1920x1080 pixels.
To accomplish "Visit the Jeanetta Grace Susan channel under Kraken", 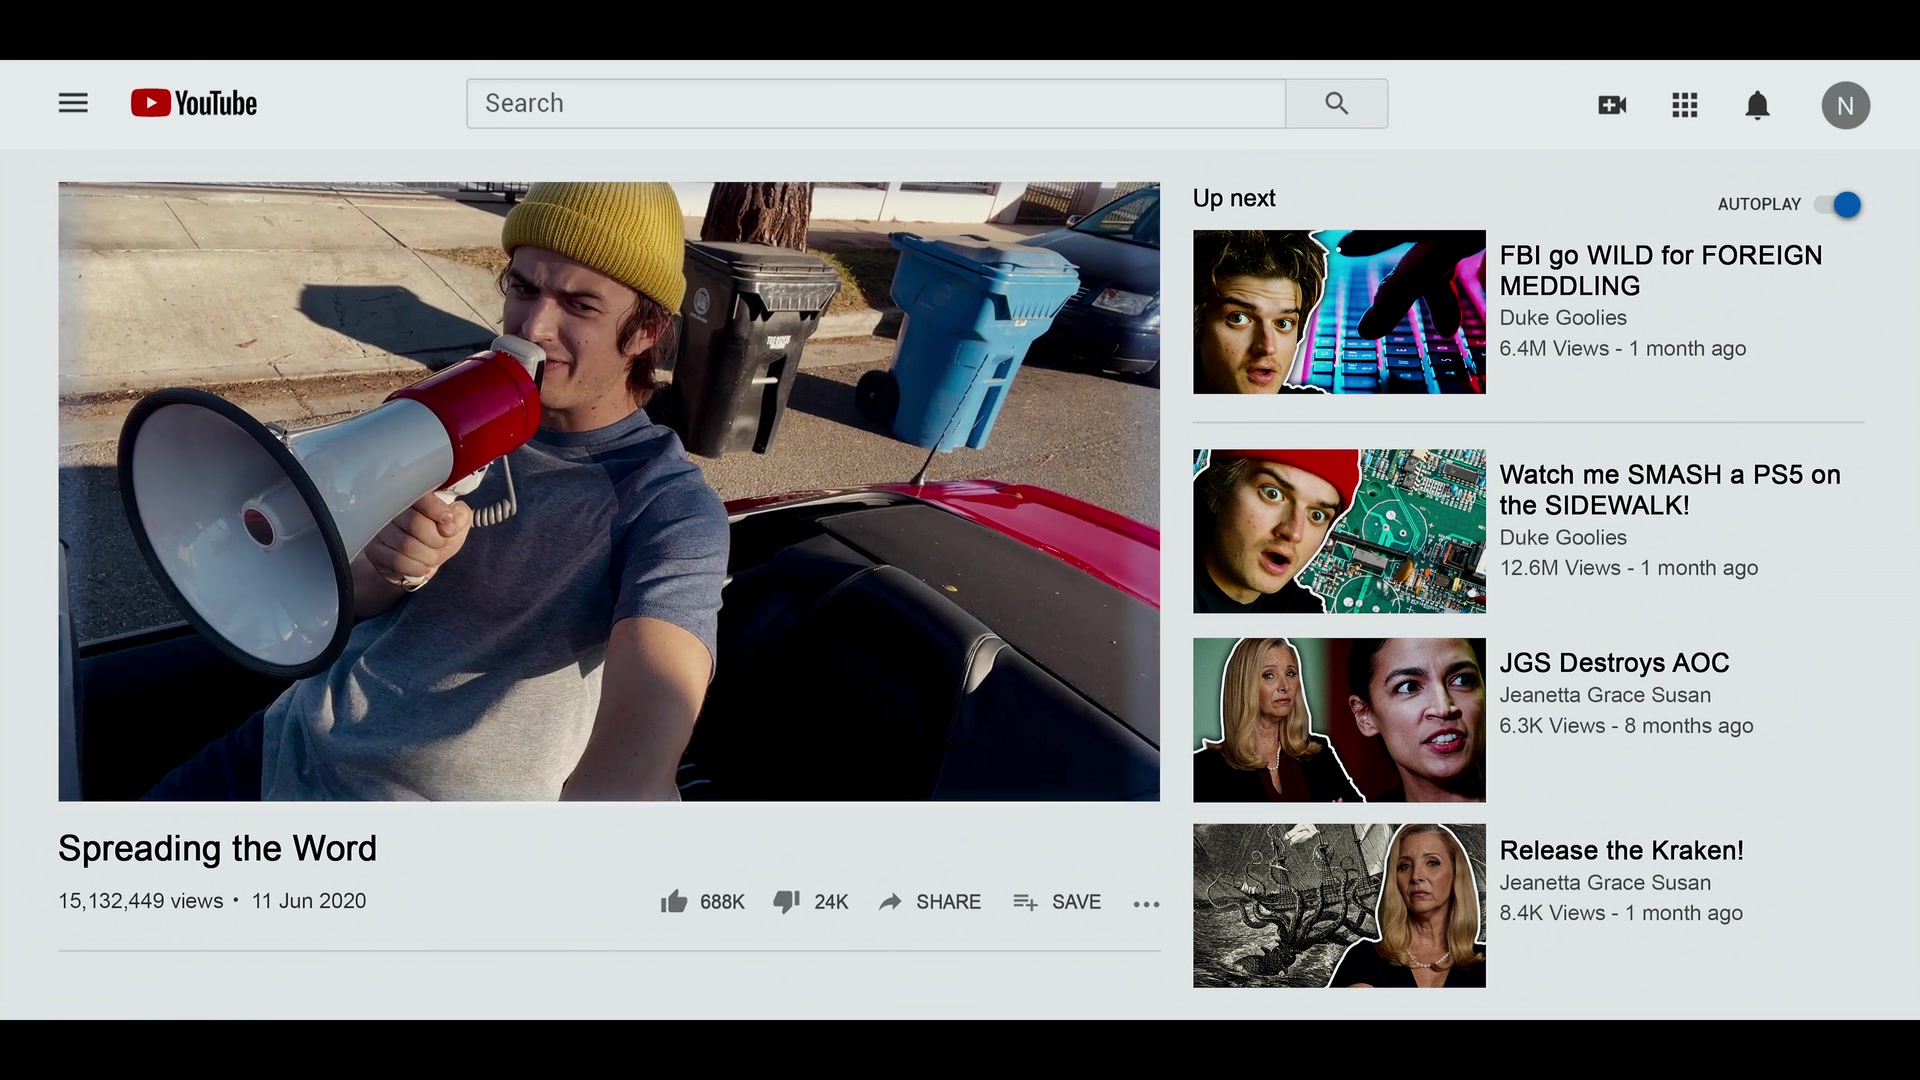I will click(x=1605, y=882).
